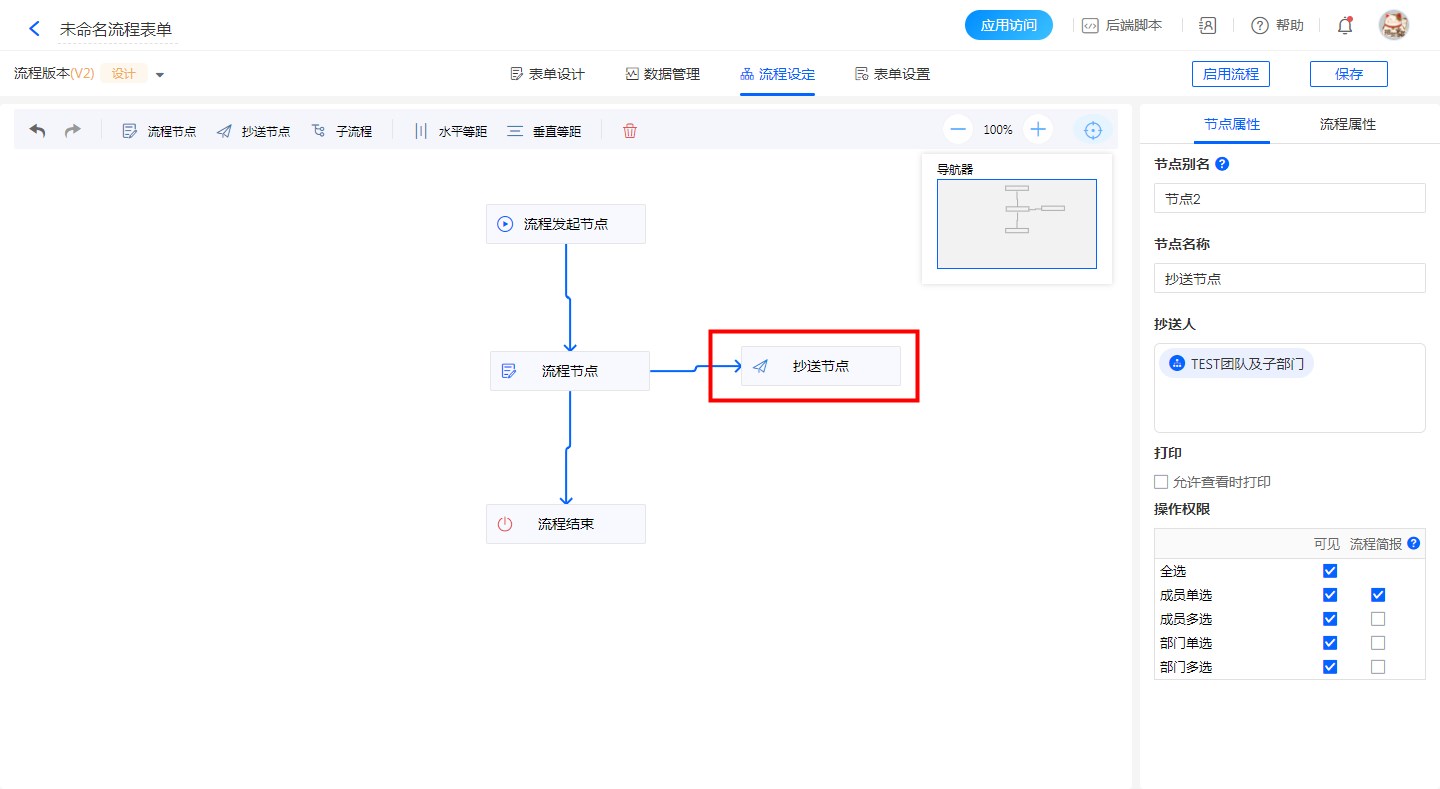This screenshot has width=1440, height=789.
Task: Open user avatar menu
Action: 1393,26
